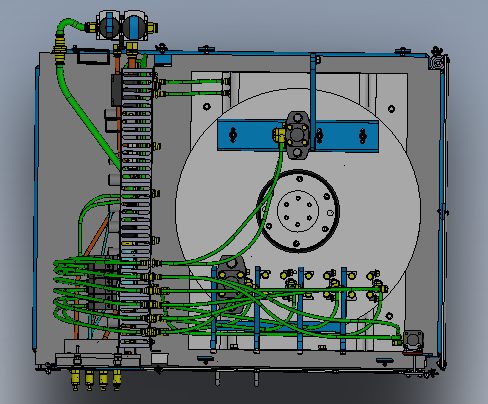Select the black ring flange at center
Viewport: 488px width, 404px height.
pyautogui.click(x=298, y=211)
